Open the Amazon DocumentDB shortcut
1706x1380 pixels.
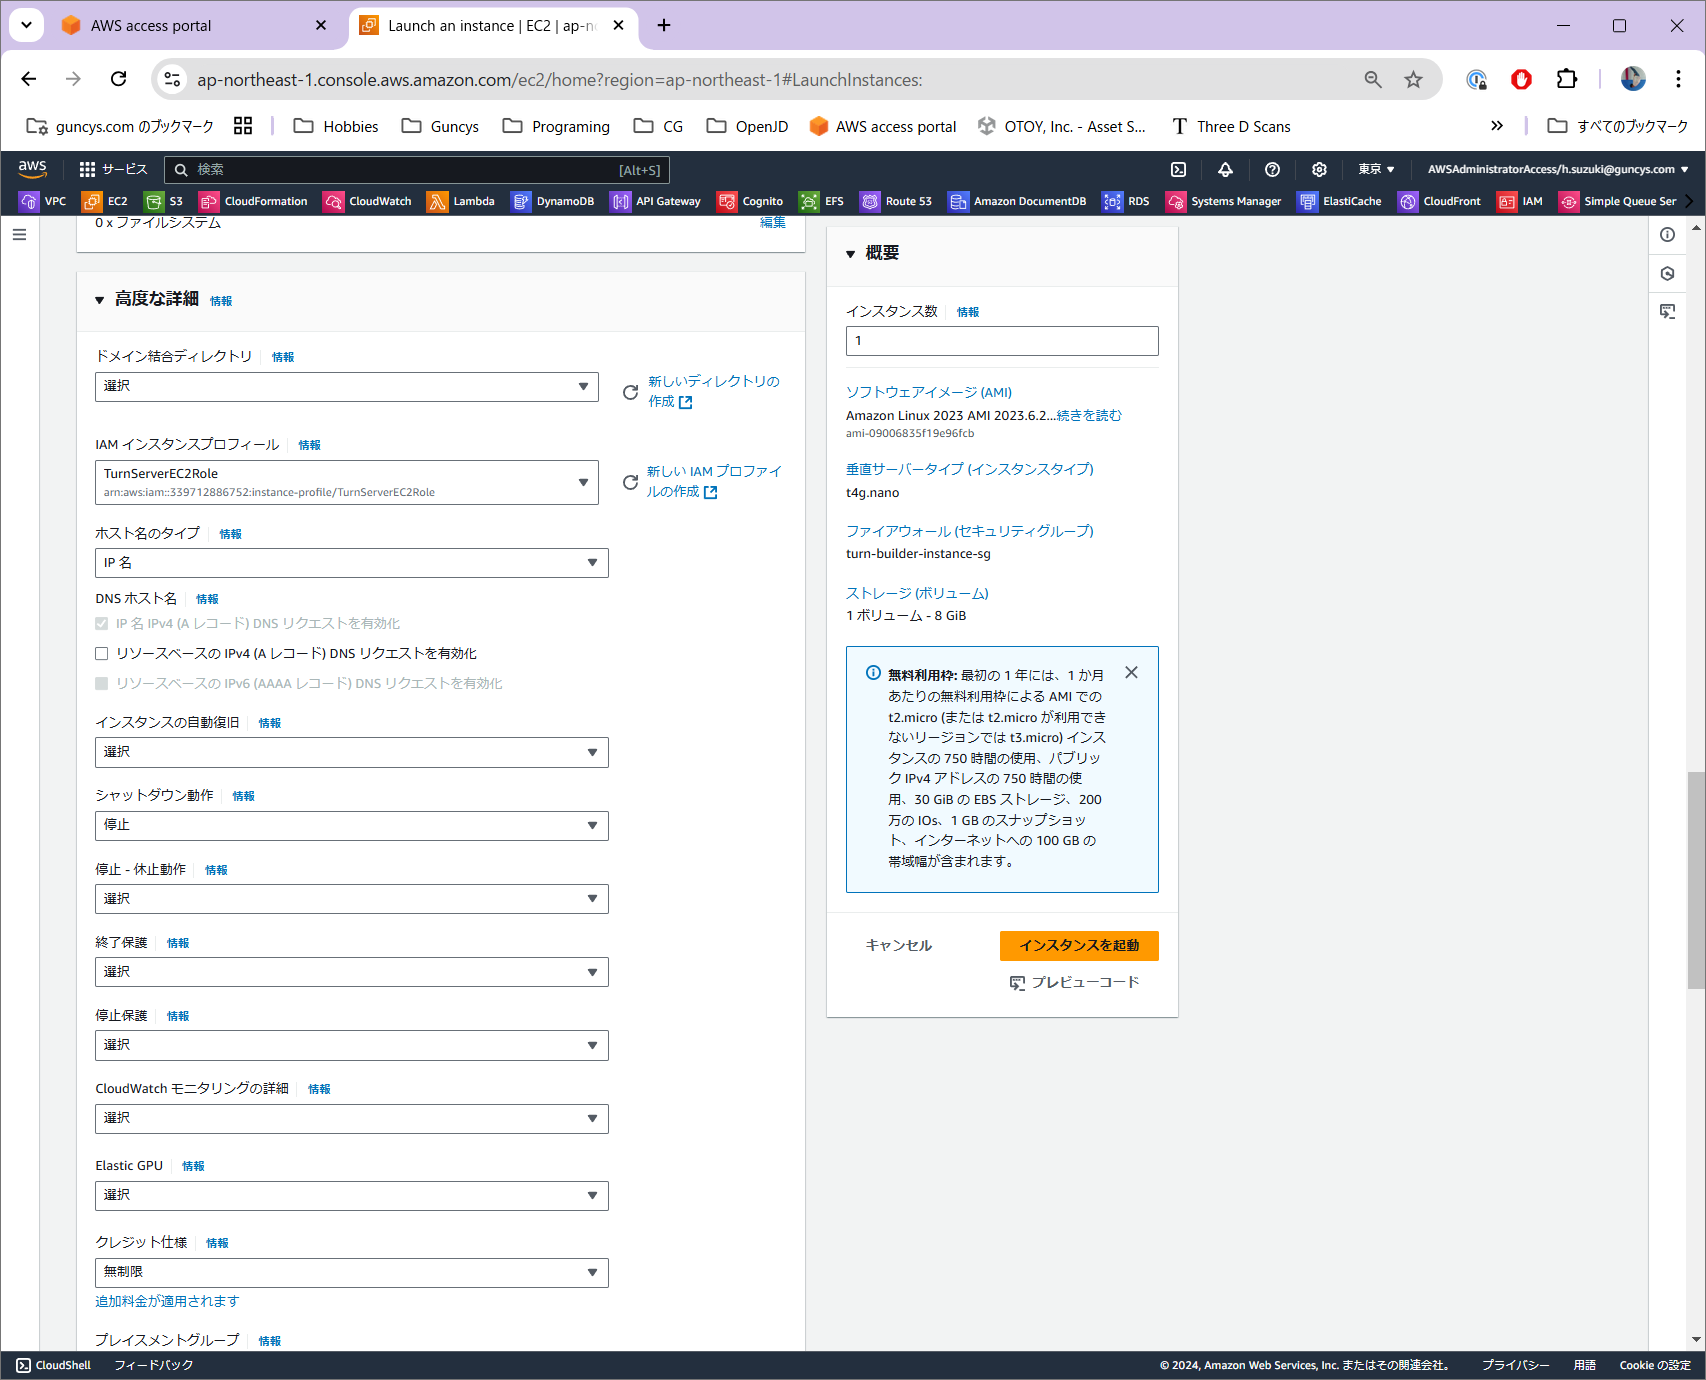coord(1017,201)
